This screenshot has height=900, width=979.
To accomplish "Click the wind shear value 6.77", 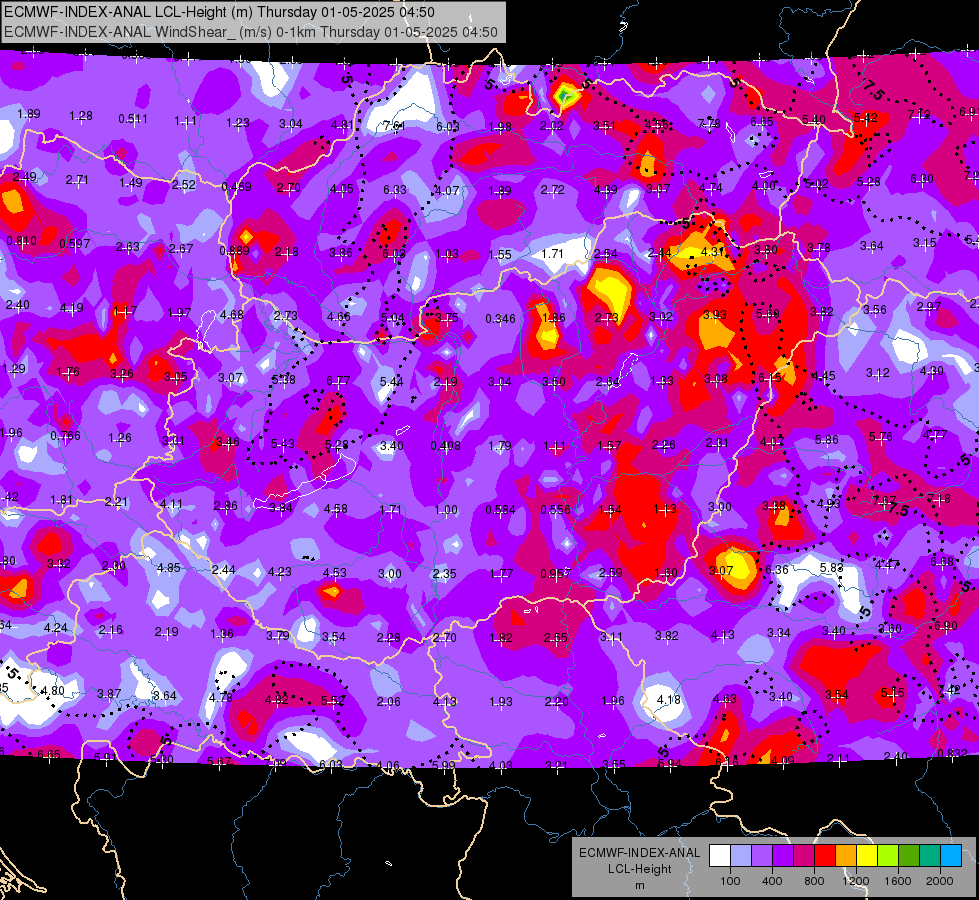I will coord(338,380).
